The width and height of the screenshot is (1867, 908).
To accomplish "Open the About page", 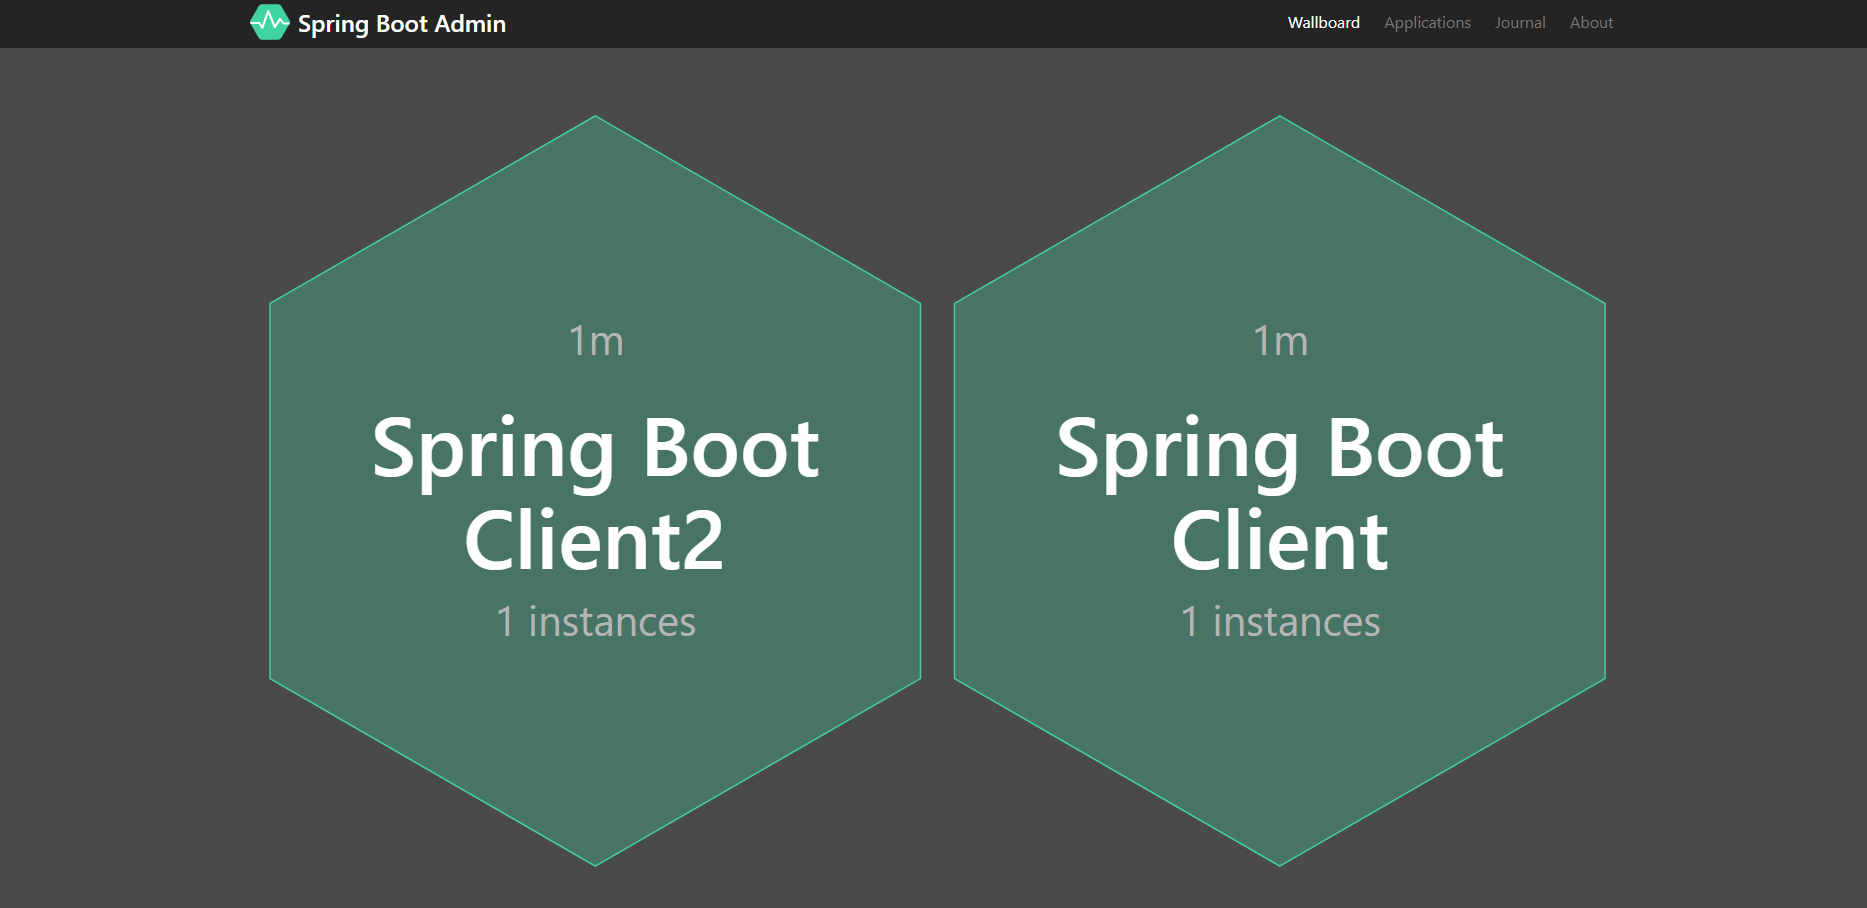I will tap(1590, 22).
